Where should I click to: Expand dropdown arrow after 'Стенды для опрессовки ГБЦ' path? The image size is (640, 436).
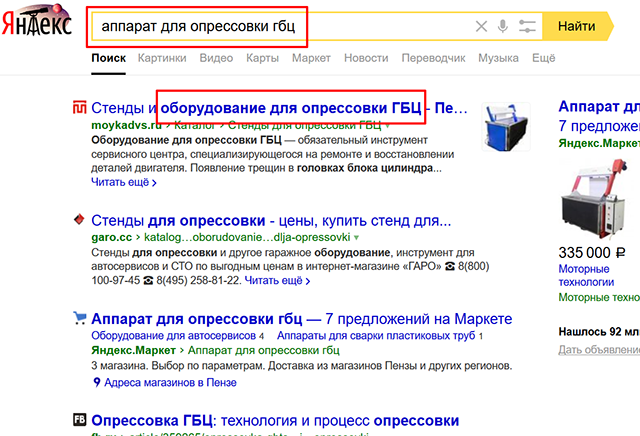click(x=387, y=125)
